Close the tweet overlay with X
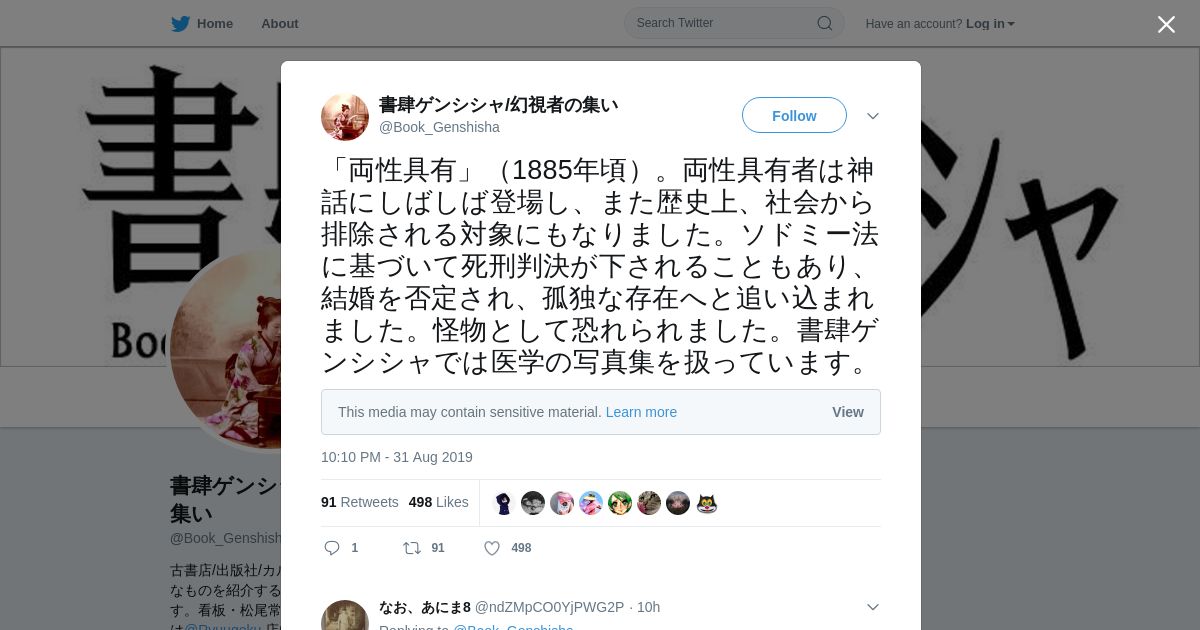Viewport: 1200px width, 630px height. pos(1166,24)
